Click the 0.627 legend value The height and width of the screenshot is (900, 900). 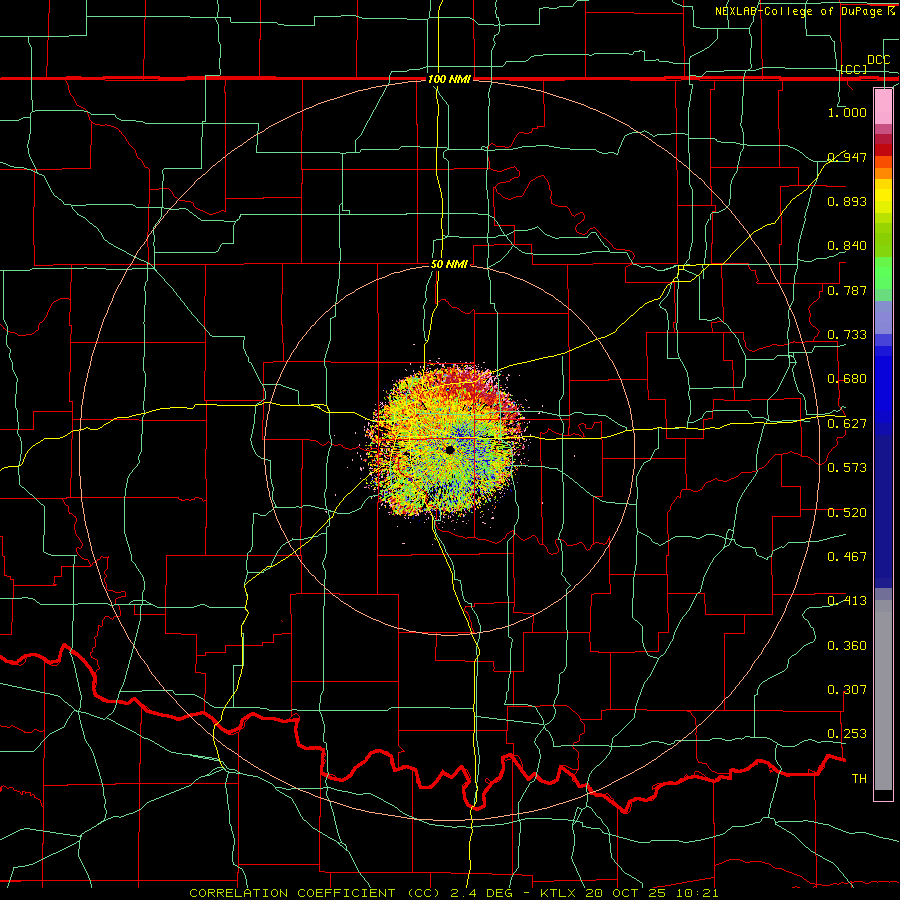point(847,424)
